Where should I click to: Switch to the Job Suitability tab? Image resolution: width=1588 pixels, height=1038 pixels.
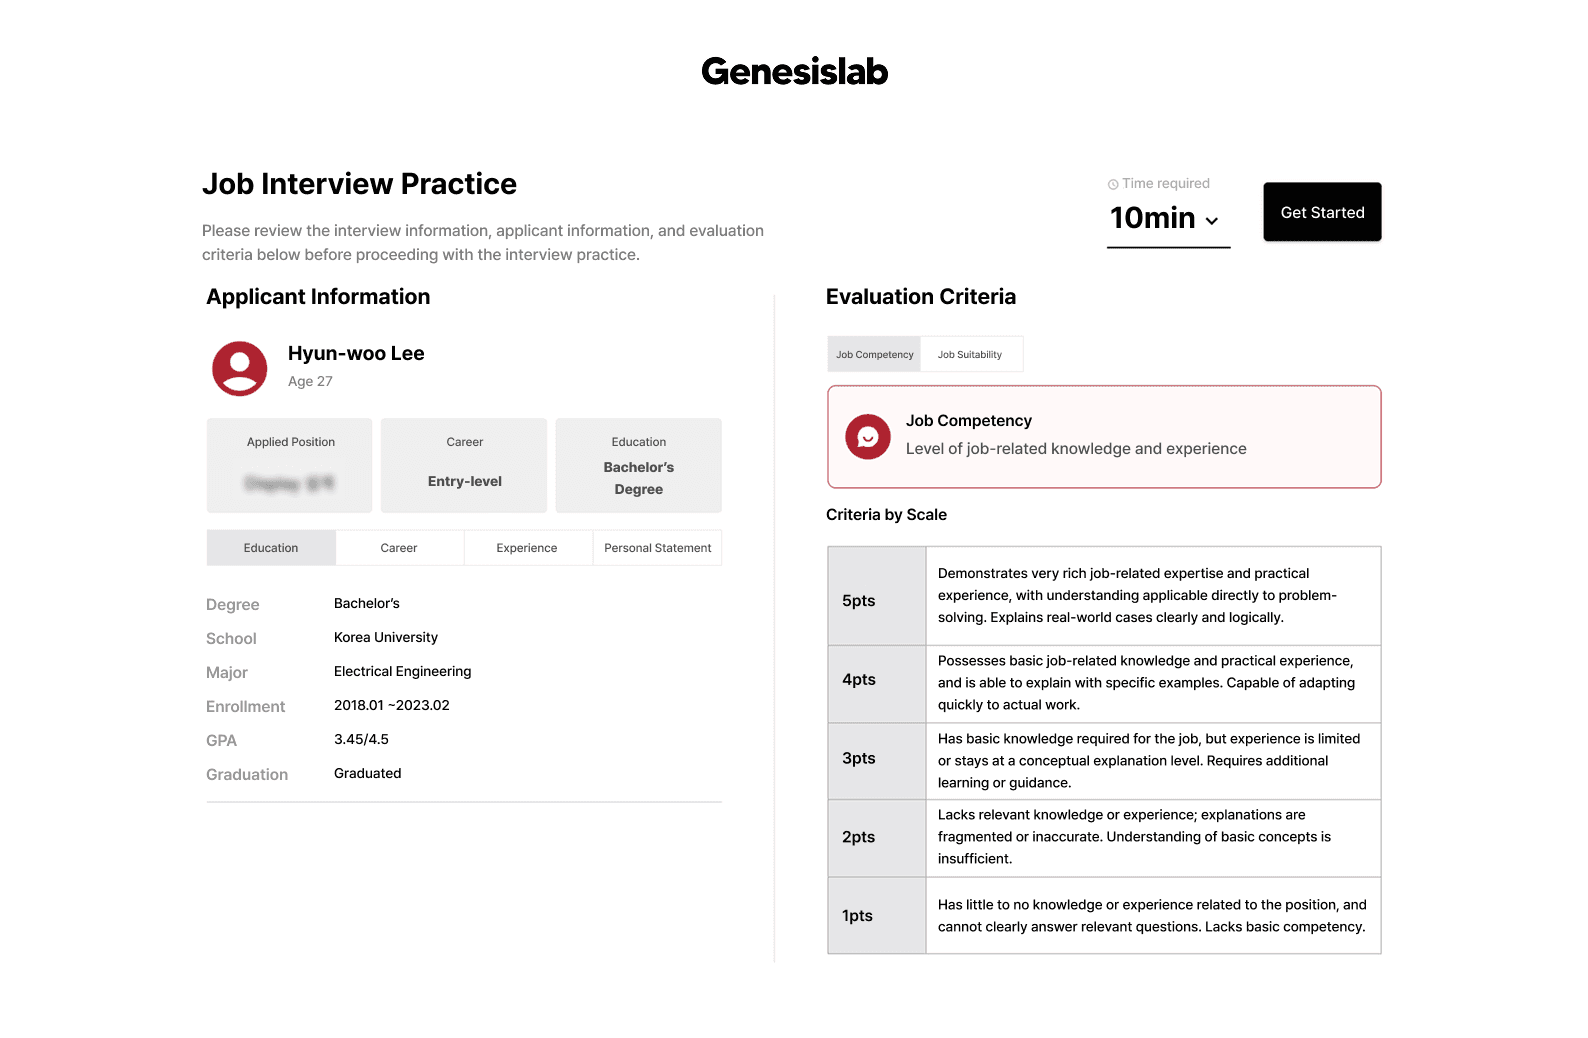click(970, 354)
